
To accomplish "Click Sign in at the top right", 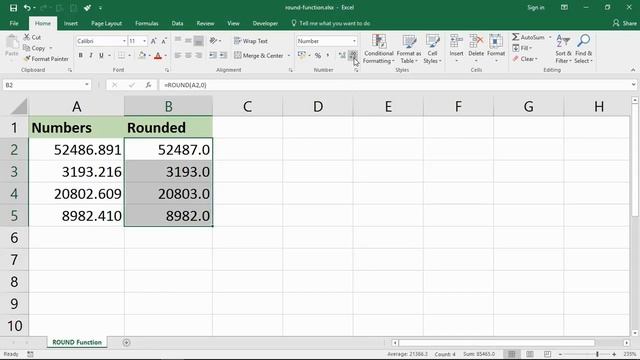I will point(536,8).
